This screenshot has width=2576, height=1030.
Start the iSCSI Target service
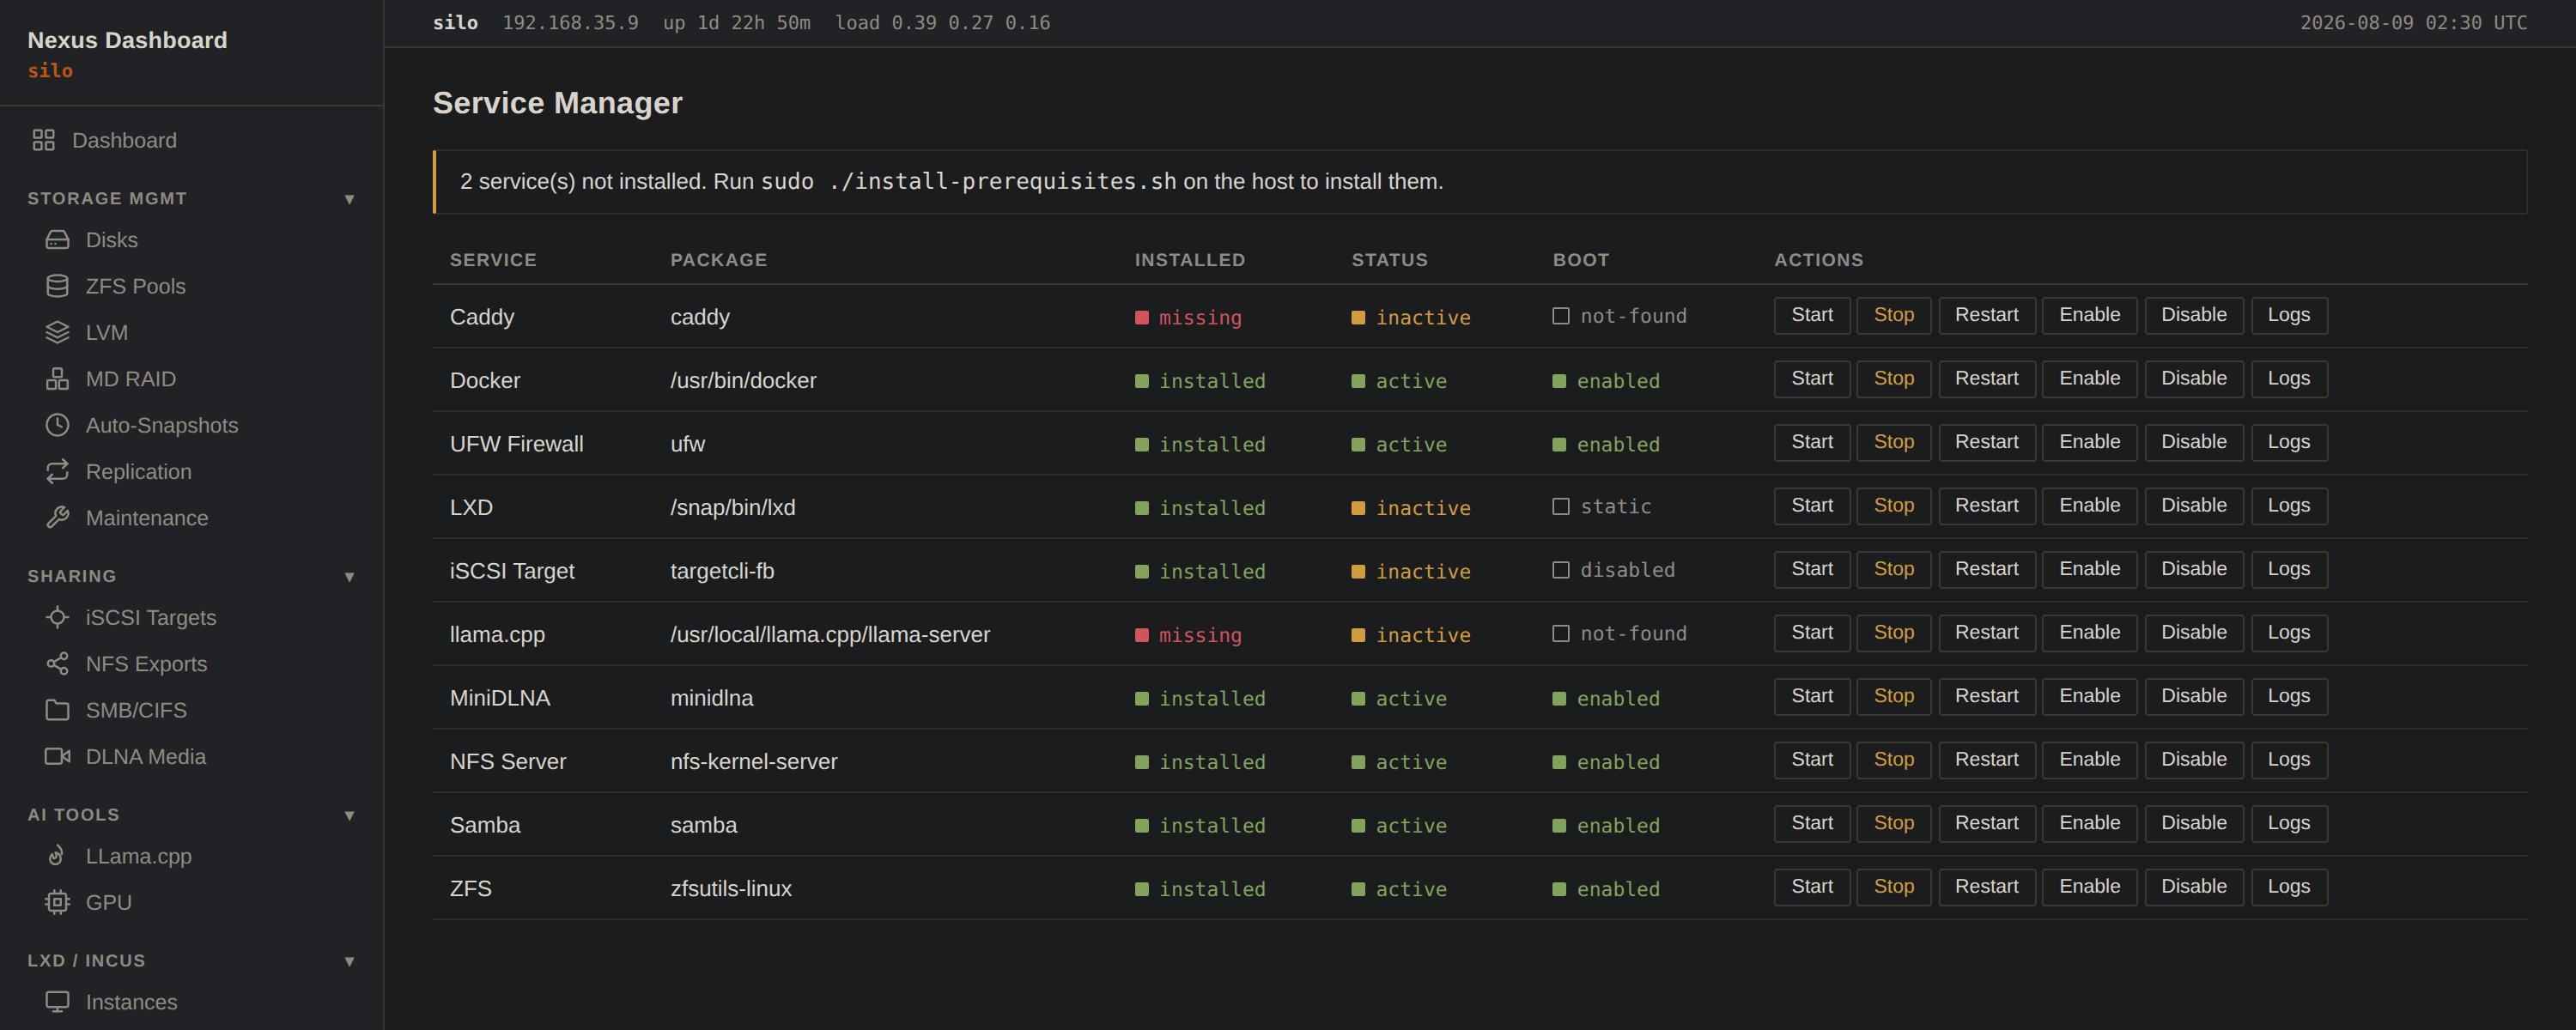(1811, 569)
